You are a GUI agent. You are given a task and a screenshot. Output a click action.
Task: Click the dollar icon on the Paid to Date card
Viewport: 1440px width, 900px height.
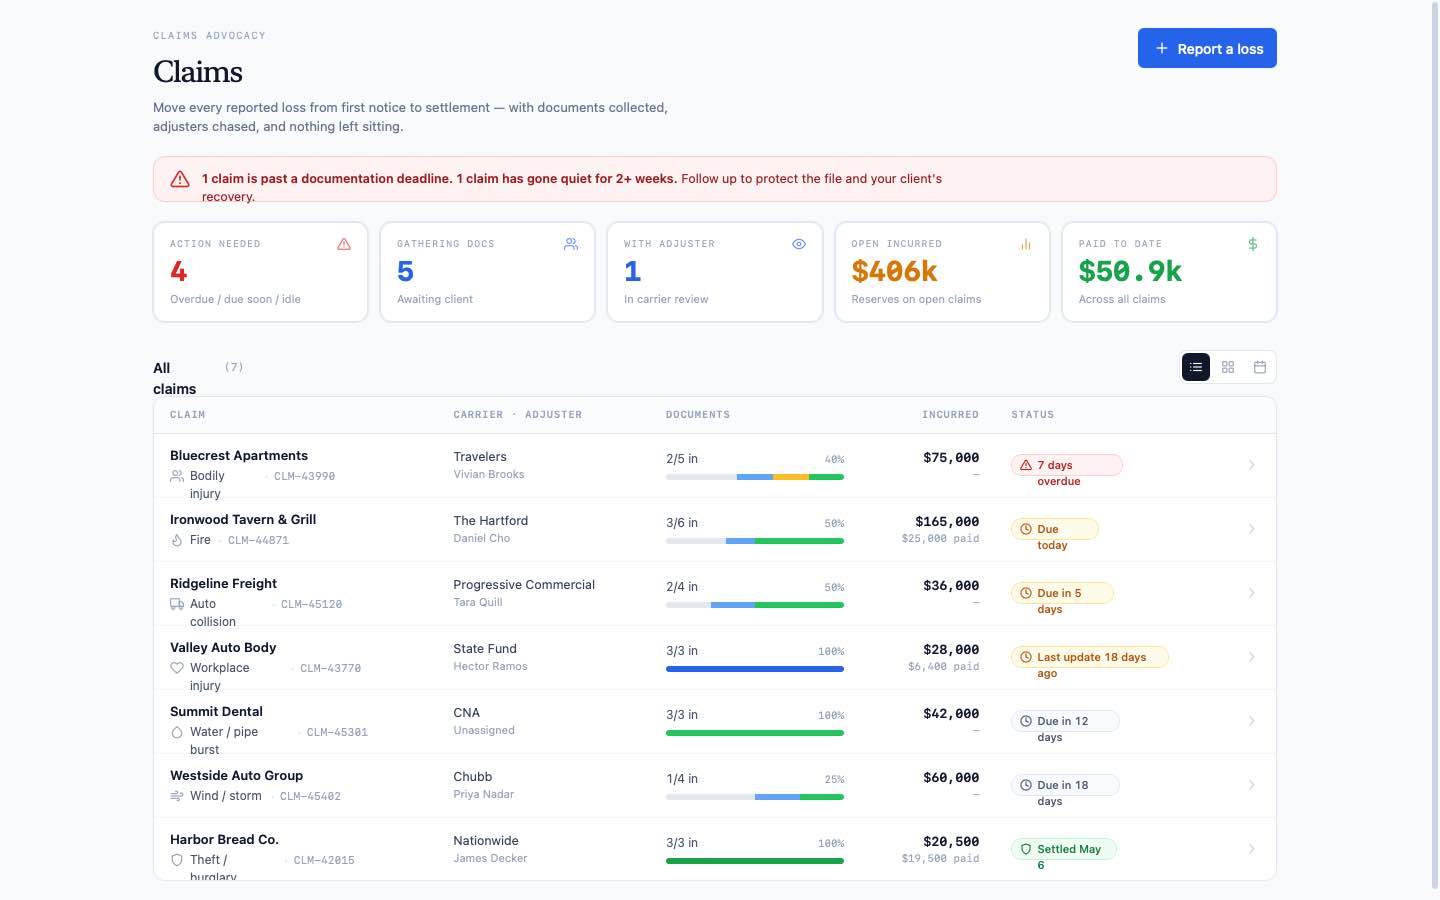(x=1253, y=244)
